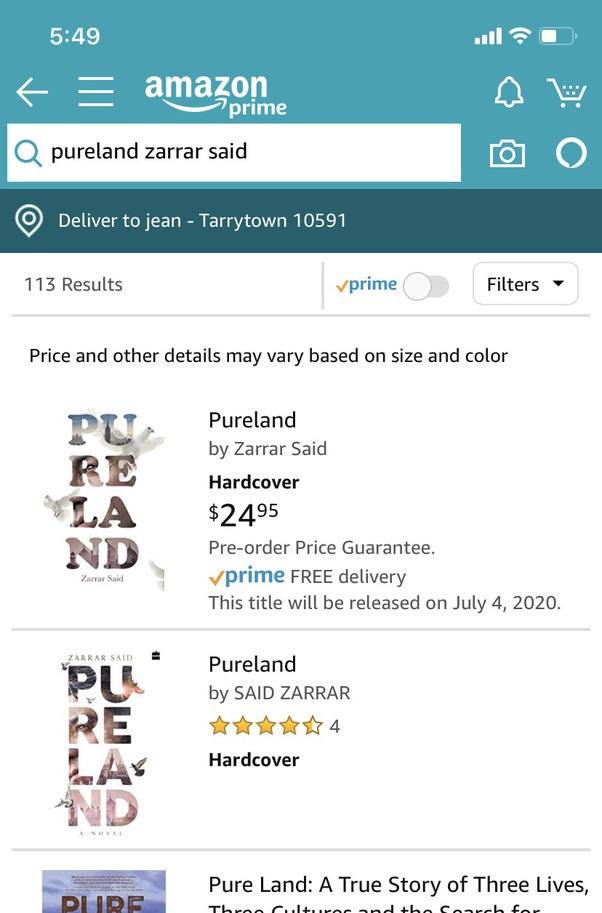
Task: Tap the search magnifier icon
Action: click(28, 152)
